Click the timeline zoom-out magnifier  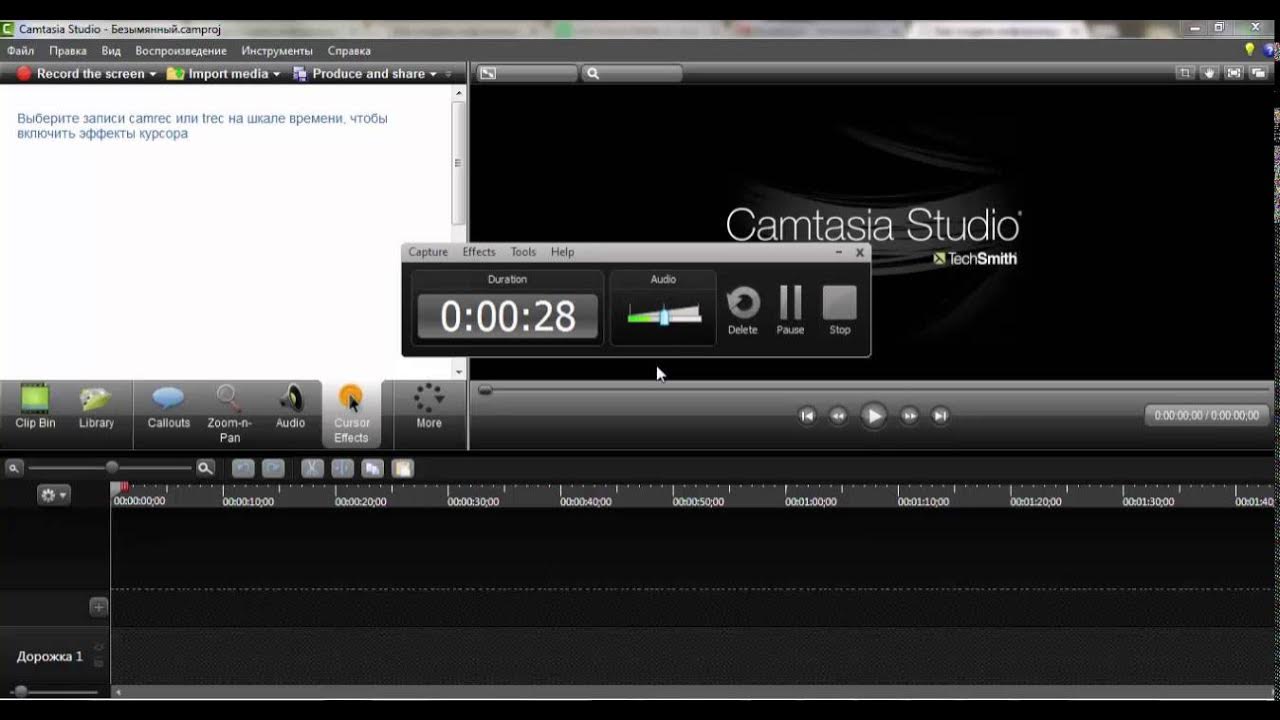[14, 467]
